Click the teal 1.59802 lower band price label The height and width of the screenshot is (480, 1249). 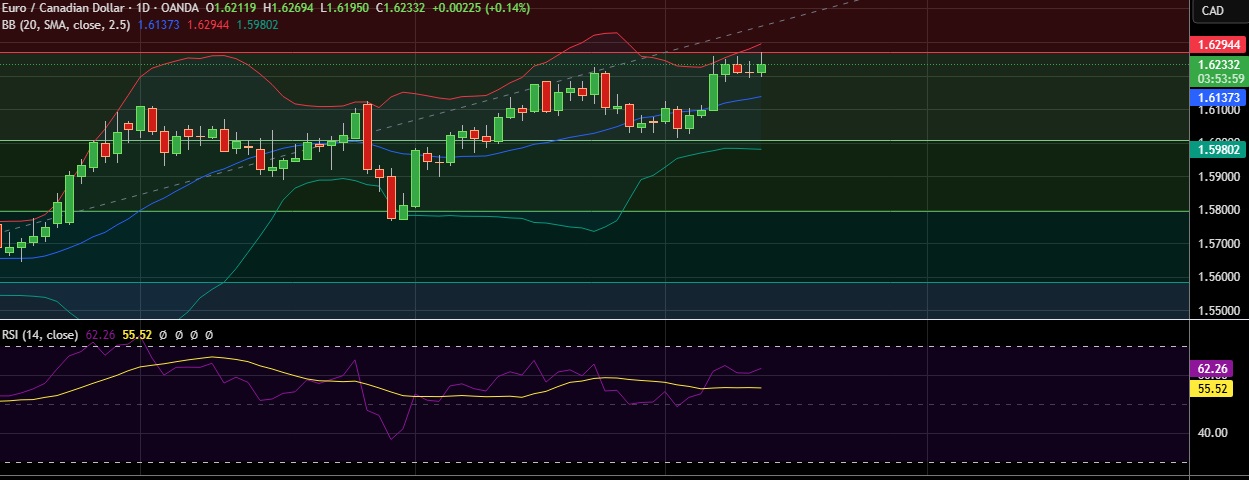(1218, 149)
